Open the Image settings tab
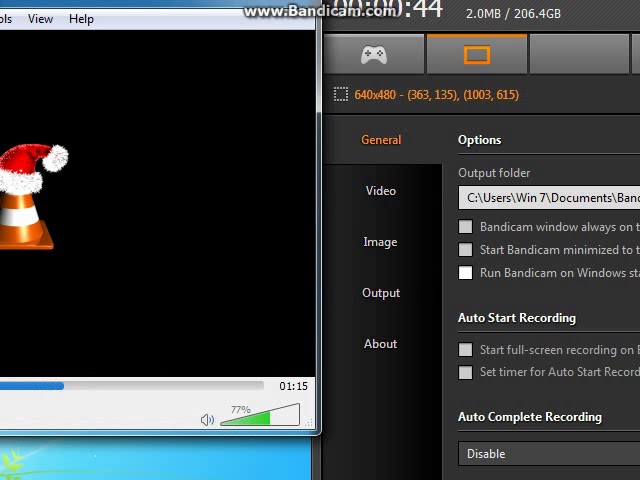Viewport: 640px width, 480px height. [380, 242]
